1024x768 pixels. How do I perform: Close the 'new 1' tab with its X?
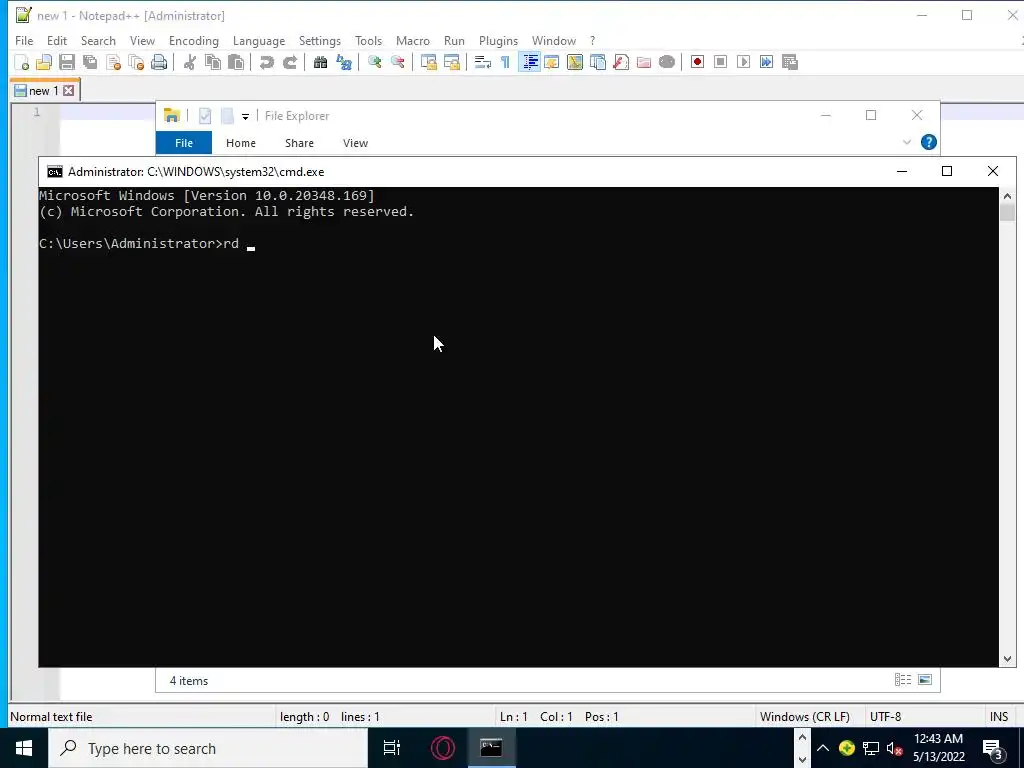(x=69, y=91)
